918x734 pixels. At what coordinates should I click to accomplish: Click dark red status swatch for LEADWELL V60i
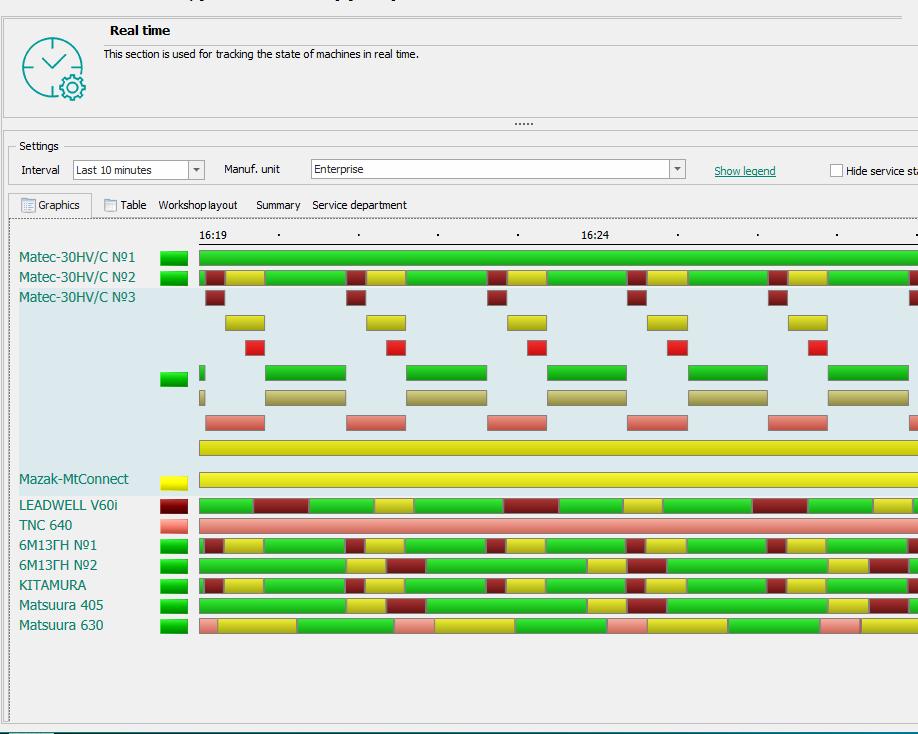click(x=174, y=506)
